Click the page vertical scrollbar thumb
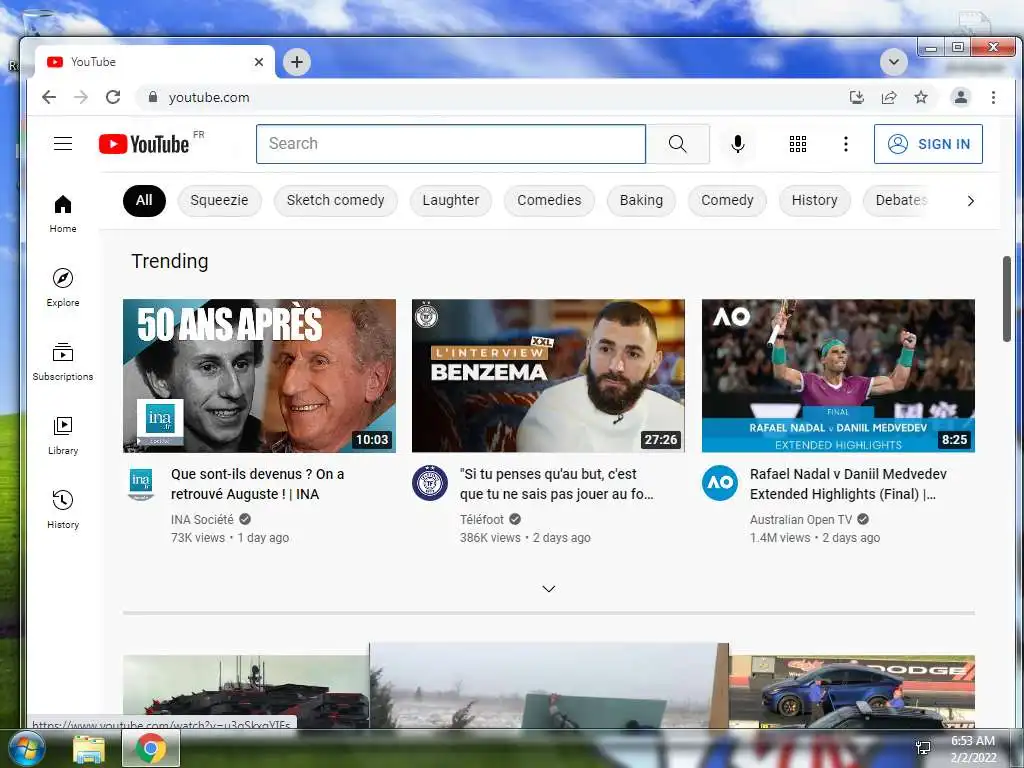Image resolution: width=1024 pixels, height=768 pixels. [1006, 298]
